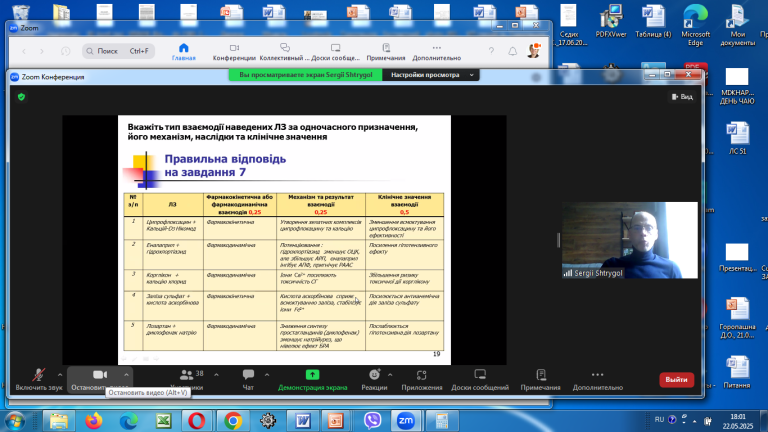Click the red Выйти button
The width and height of the screenshot is (768, 432).
pos(676,380)
